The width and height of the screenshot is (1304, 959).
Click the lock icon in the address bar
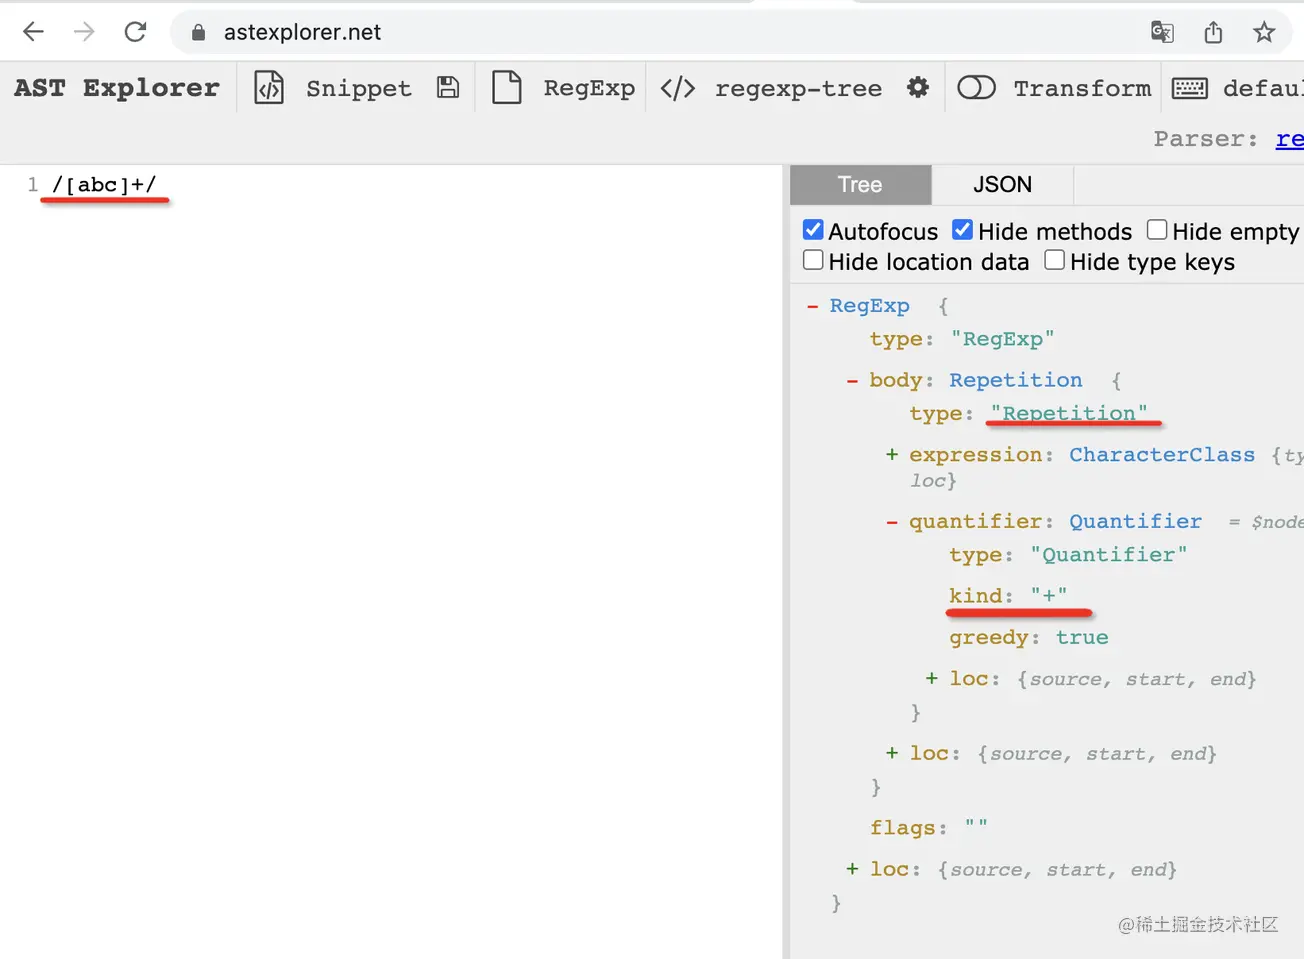pos(198,32)
